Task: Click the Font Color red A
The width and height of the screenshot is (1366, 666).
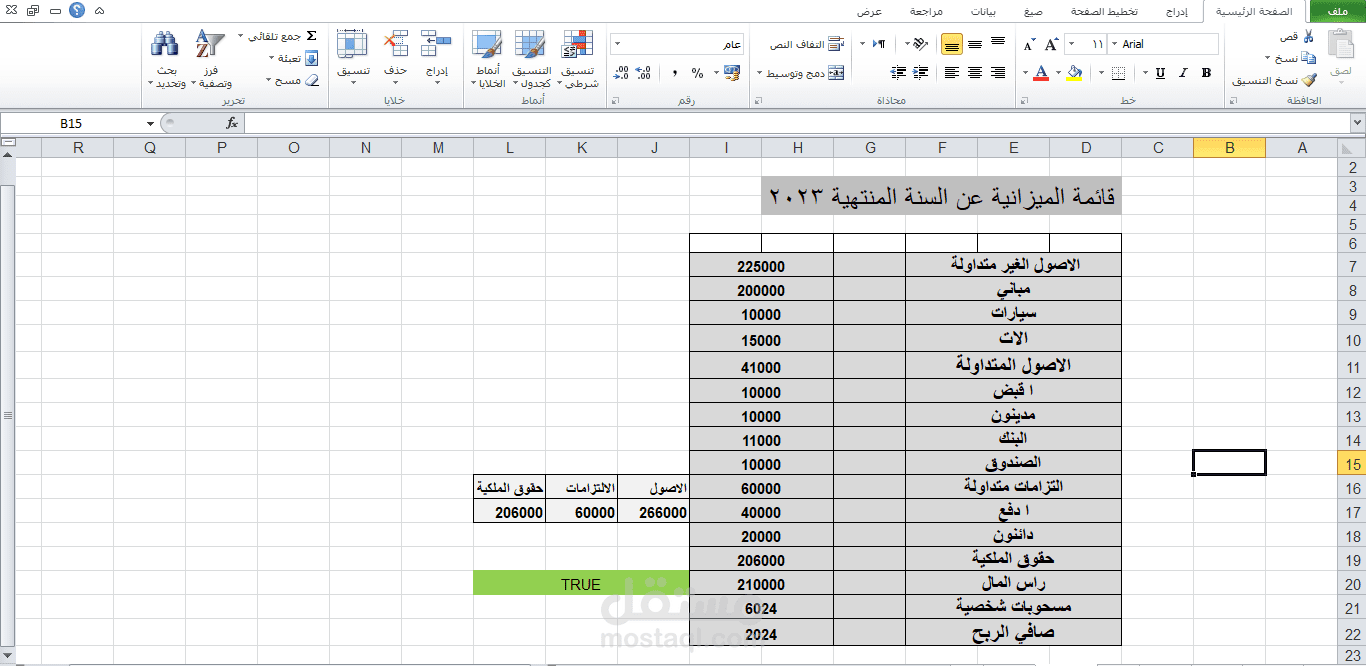Action: click(x=1041, y=73)
